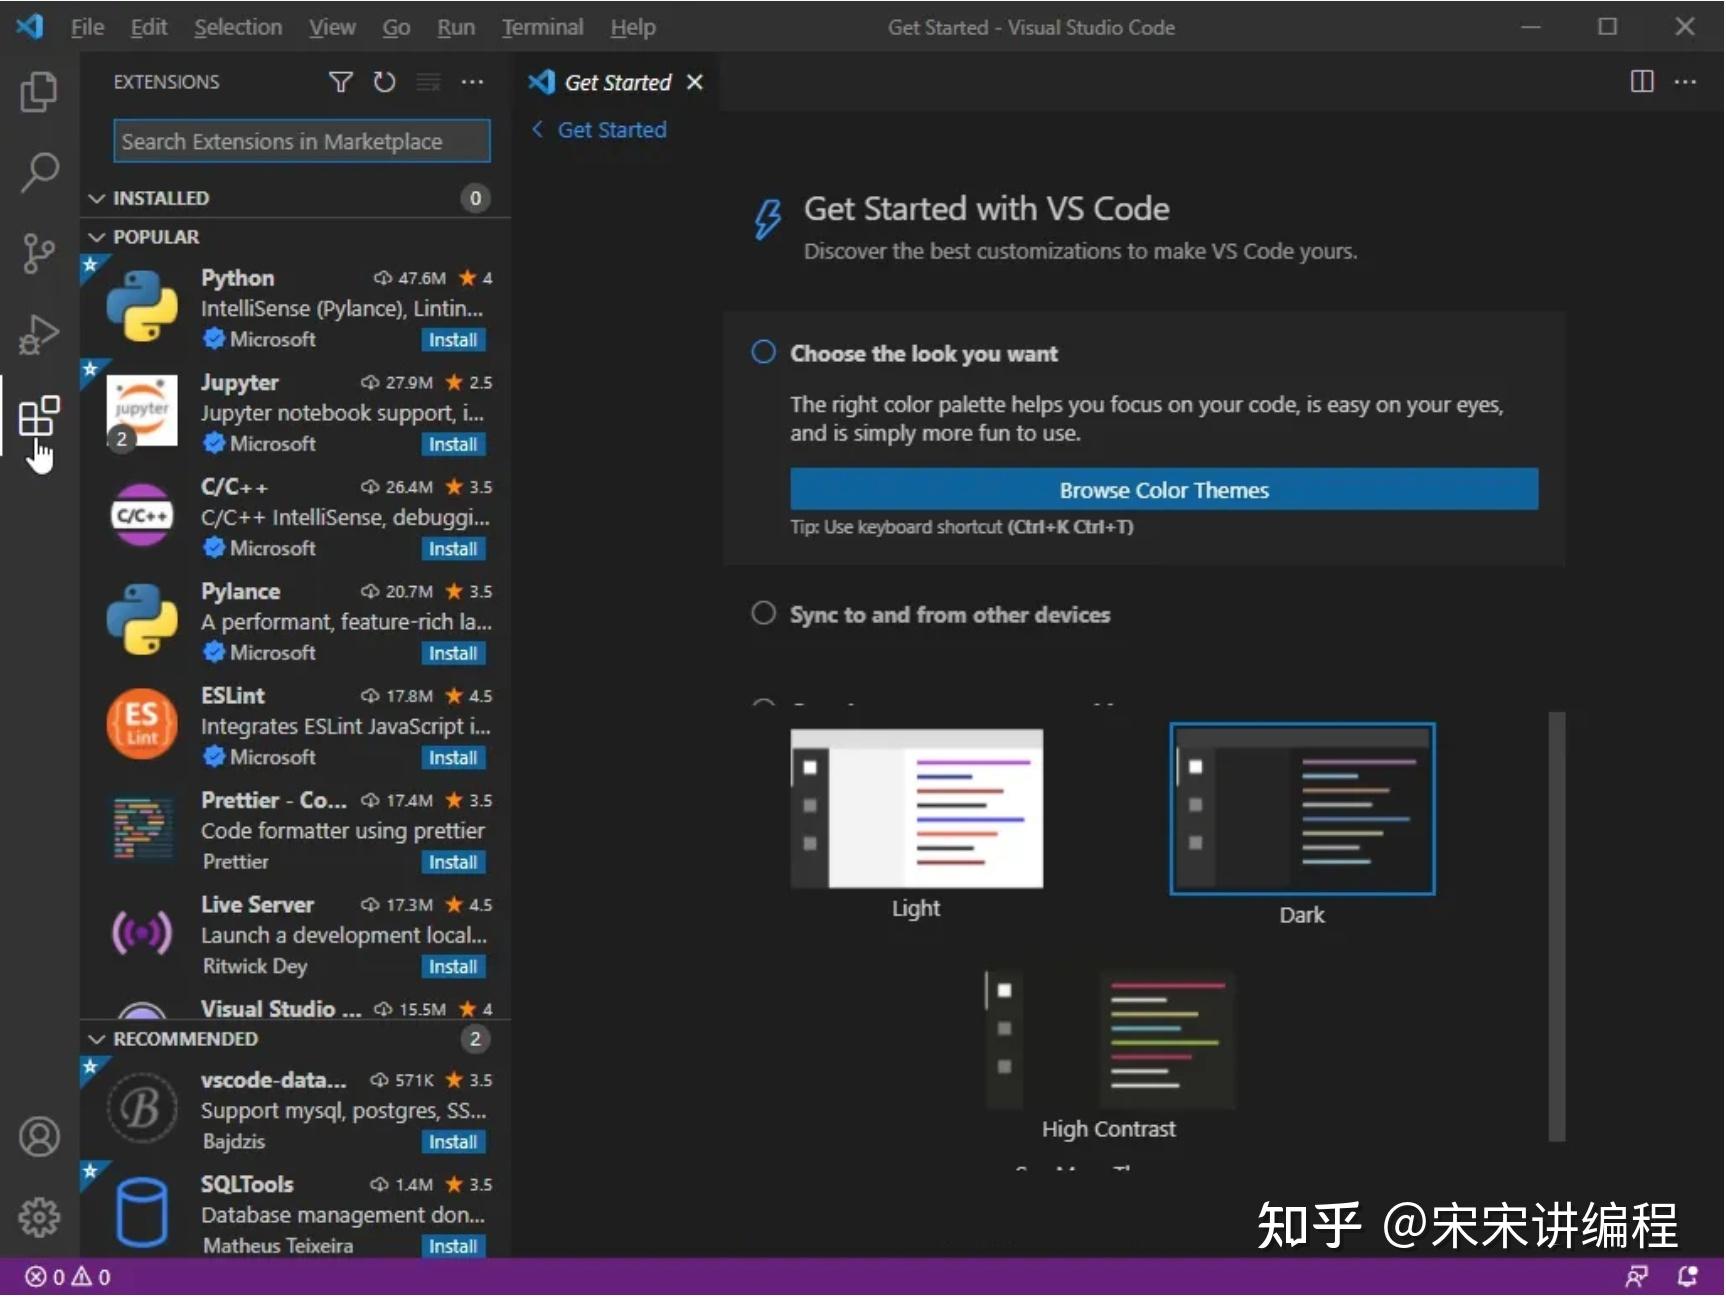Click the Browse Color Themes button

point(1163,490)
